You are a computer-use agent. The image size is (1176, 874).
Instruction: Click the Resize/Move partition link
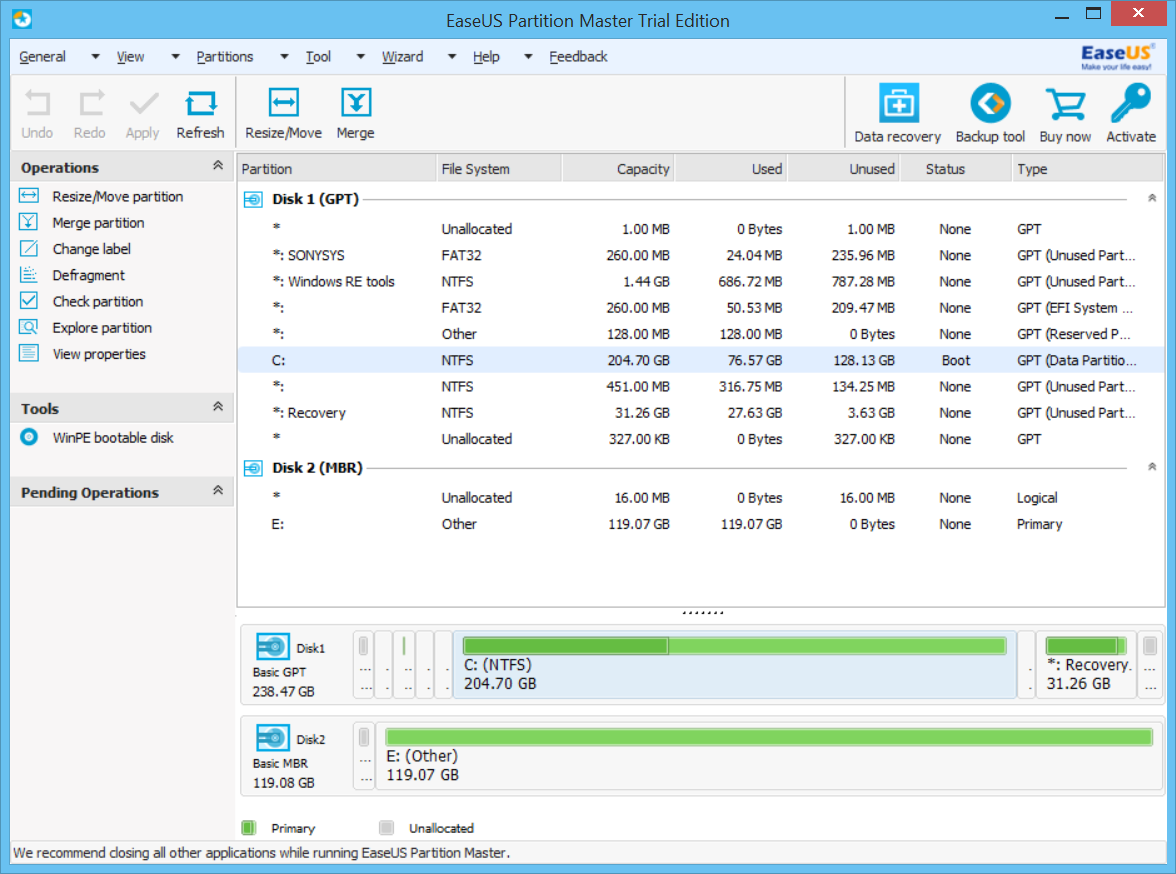click(x=118, y=197)
